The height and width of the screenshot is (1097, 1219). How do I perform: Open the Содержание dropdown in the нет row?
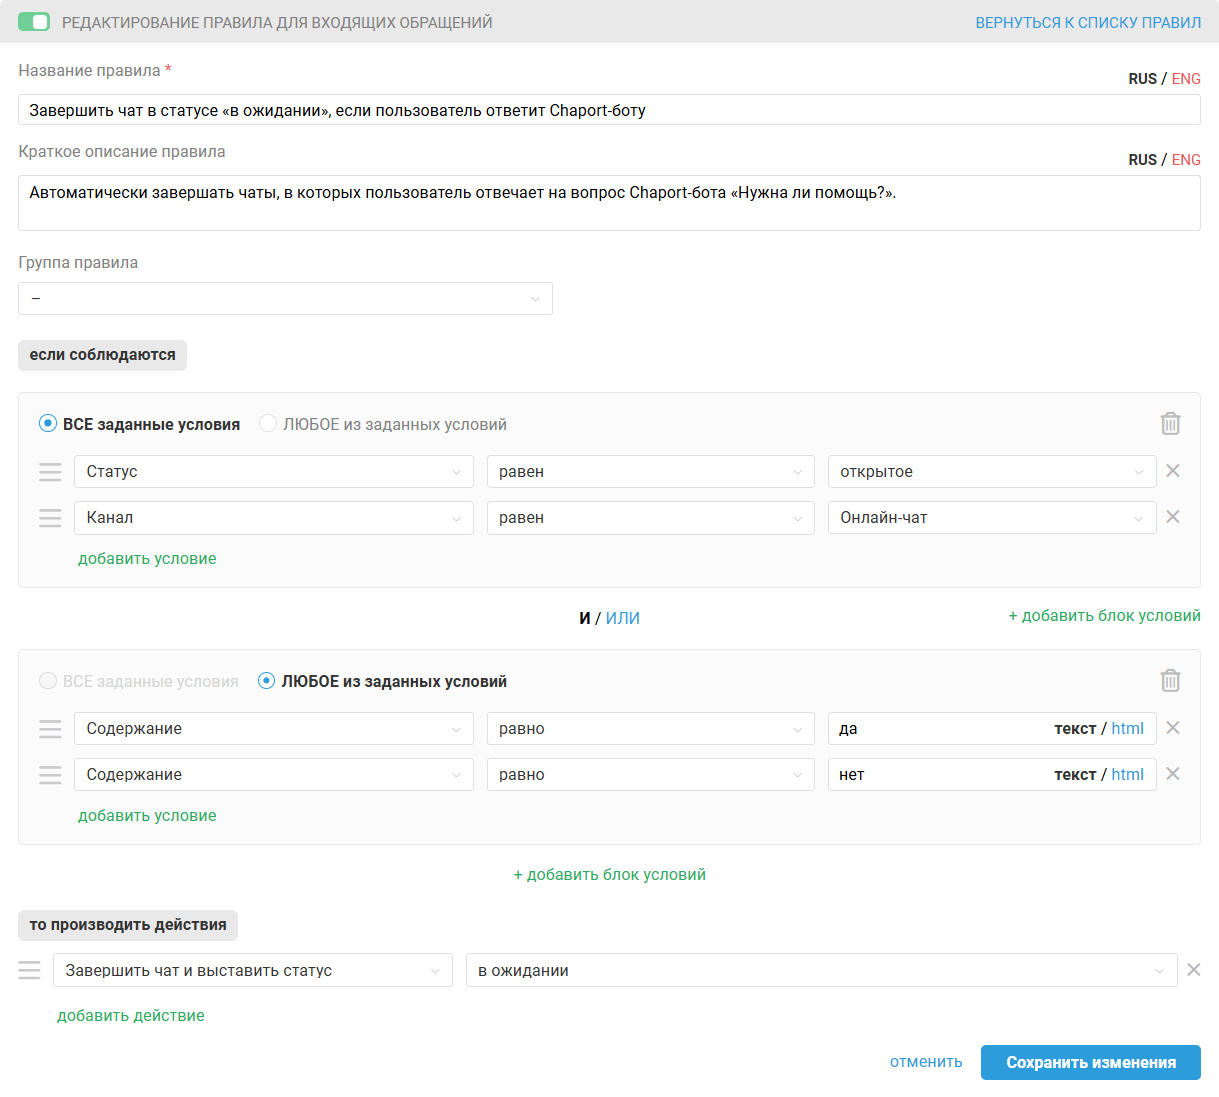coord(274,775)
